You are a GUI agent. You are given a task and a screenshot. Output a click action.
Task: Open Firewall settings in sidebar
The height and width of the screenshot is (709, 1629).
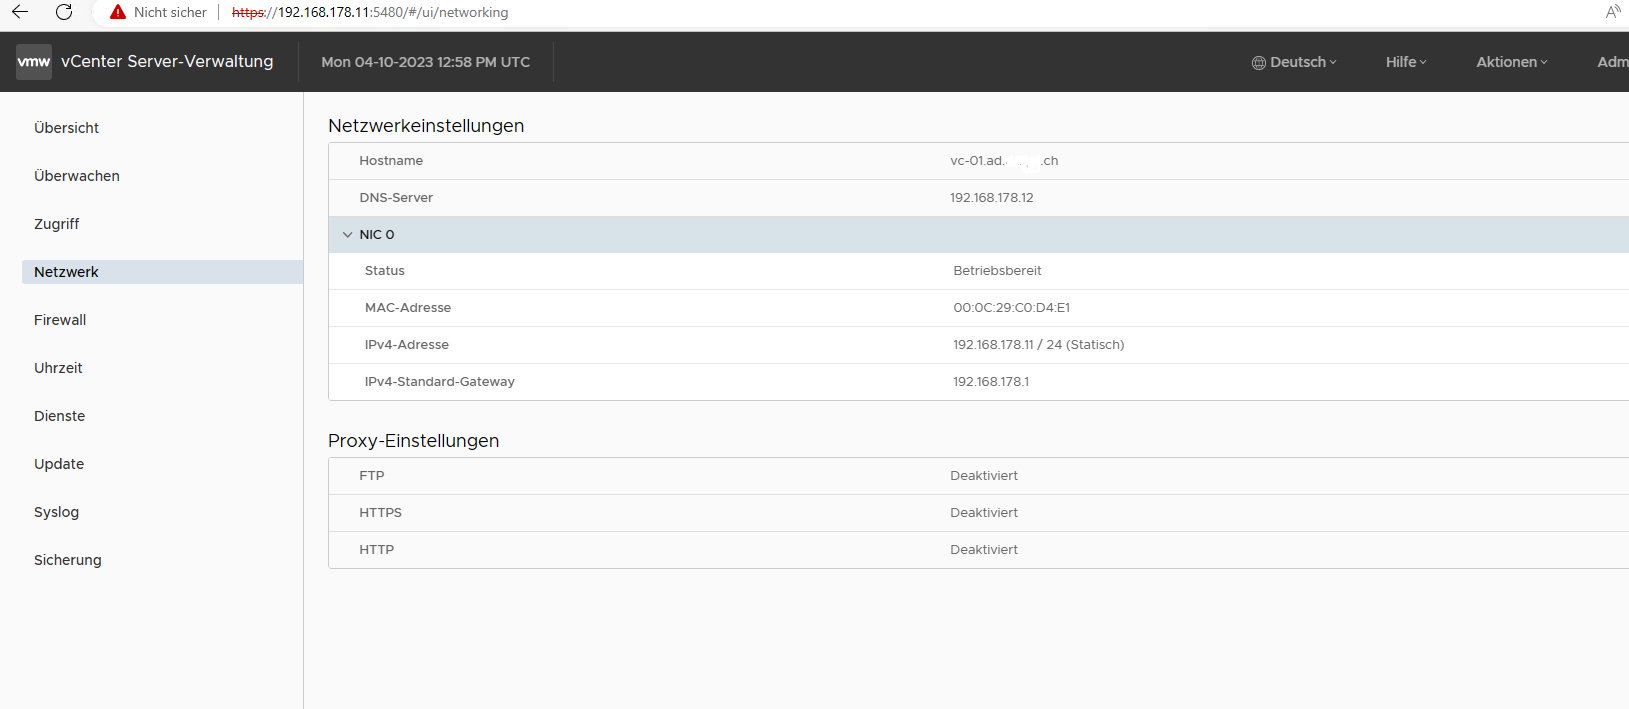pyautogui.click(x=60, y=320)
